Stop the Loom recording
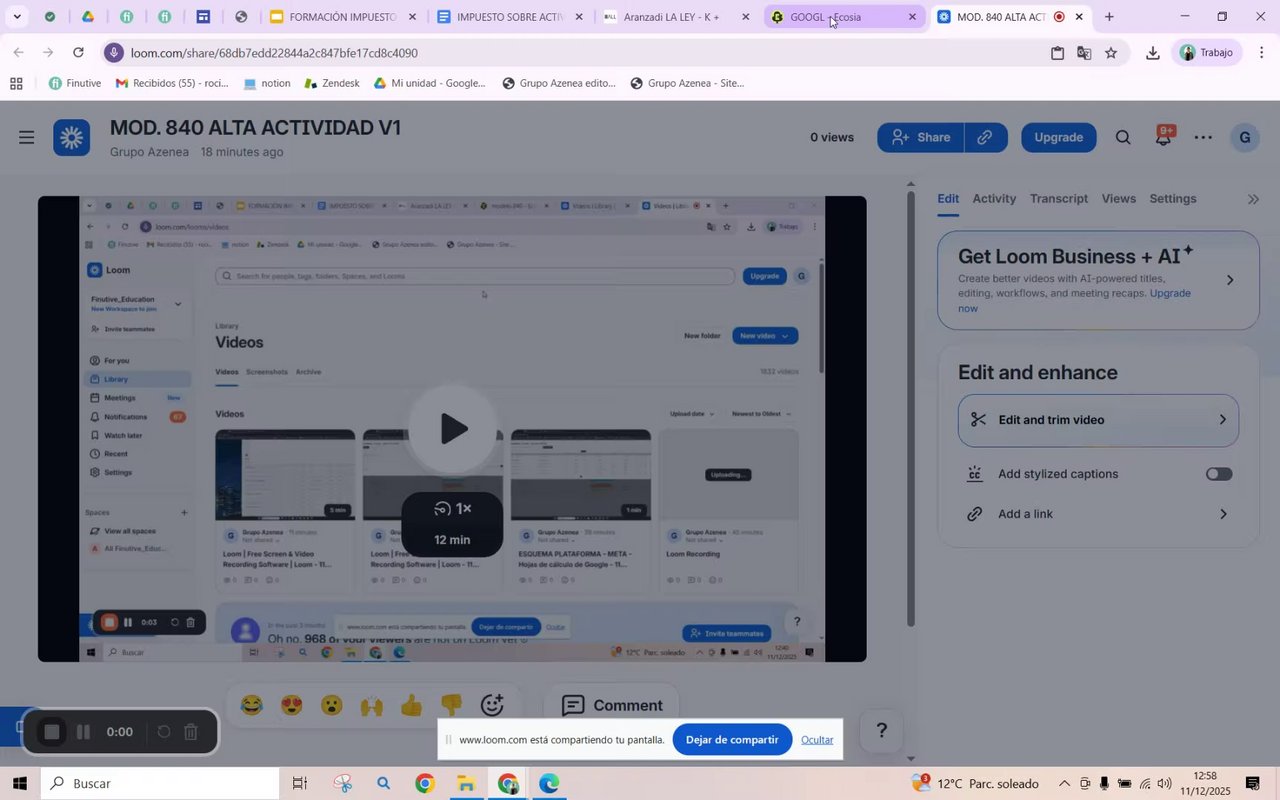This screenshot has width=1280, height=800. tap(52, 732)
